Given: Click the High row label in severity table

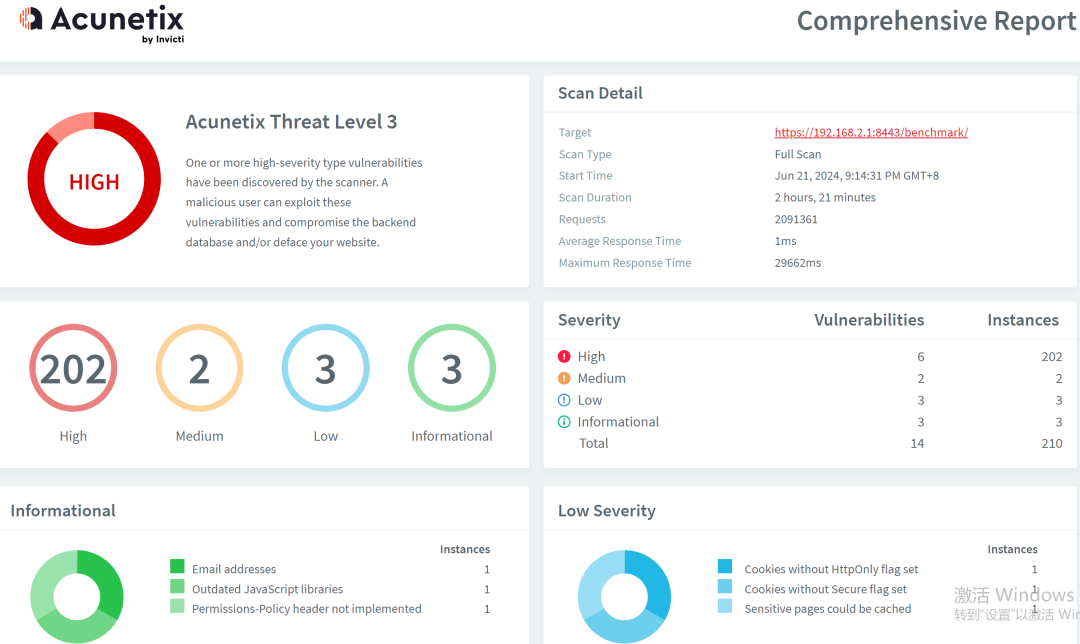Looking at the screenshot, I should click(591, 356).
